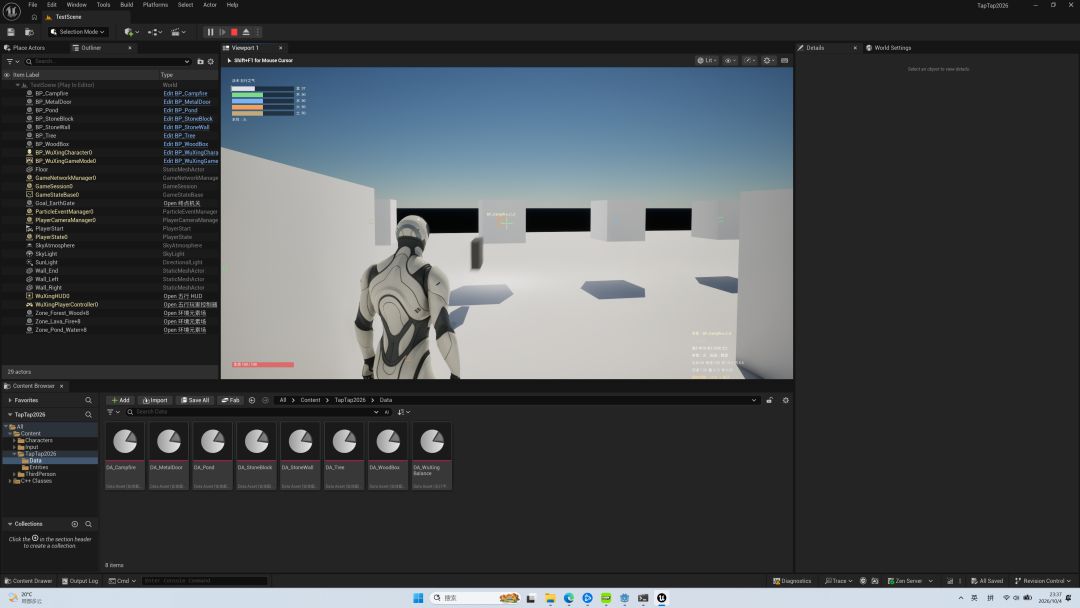The width and height of the screenshot is (1080, 608).
Task: Click the Save current level icon
Action: coord(11,32)
